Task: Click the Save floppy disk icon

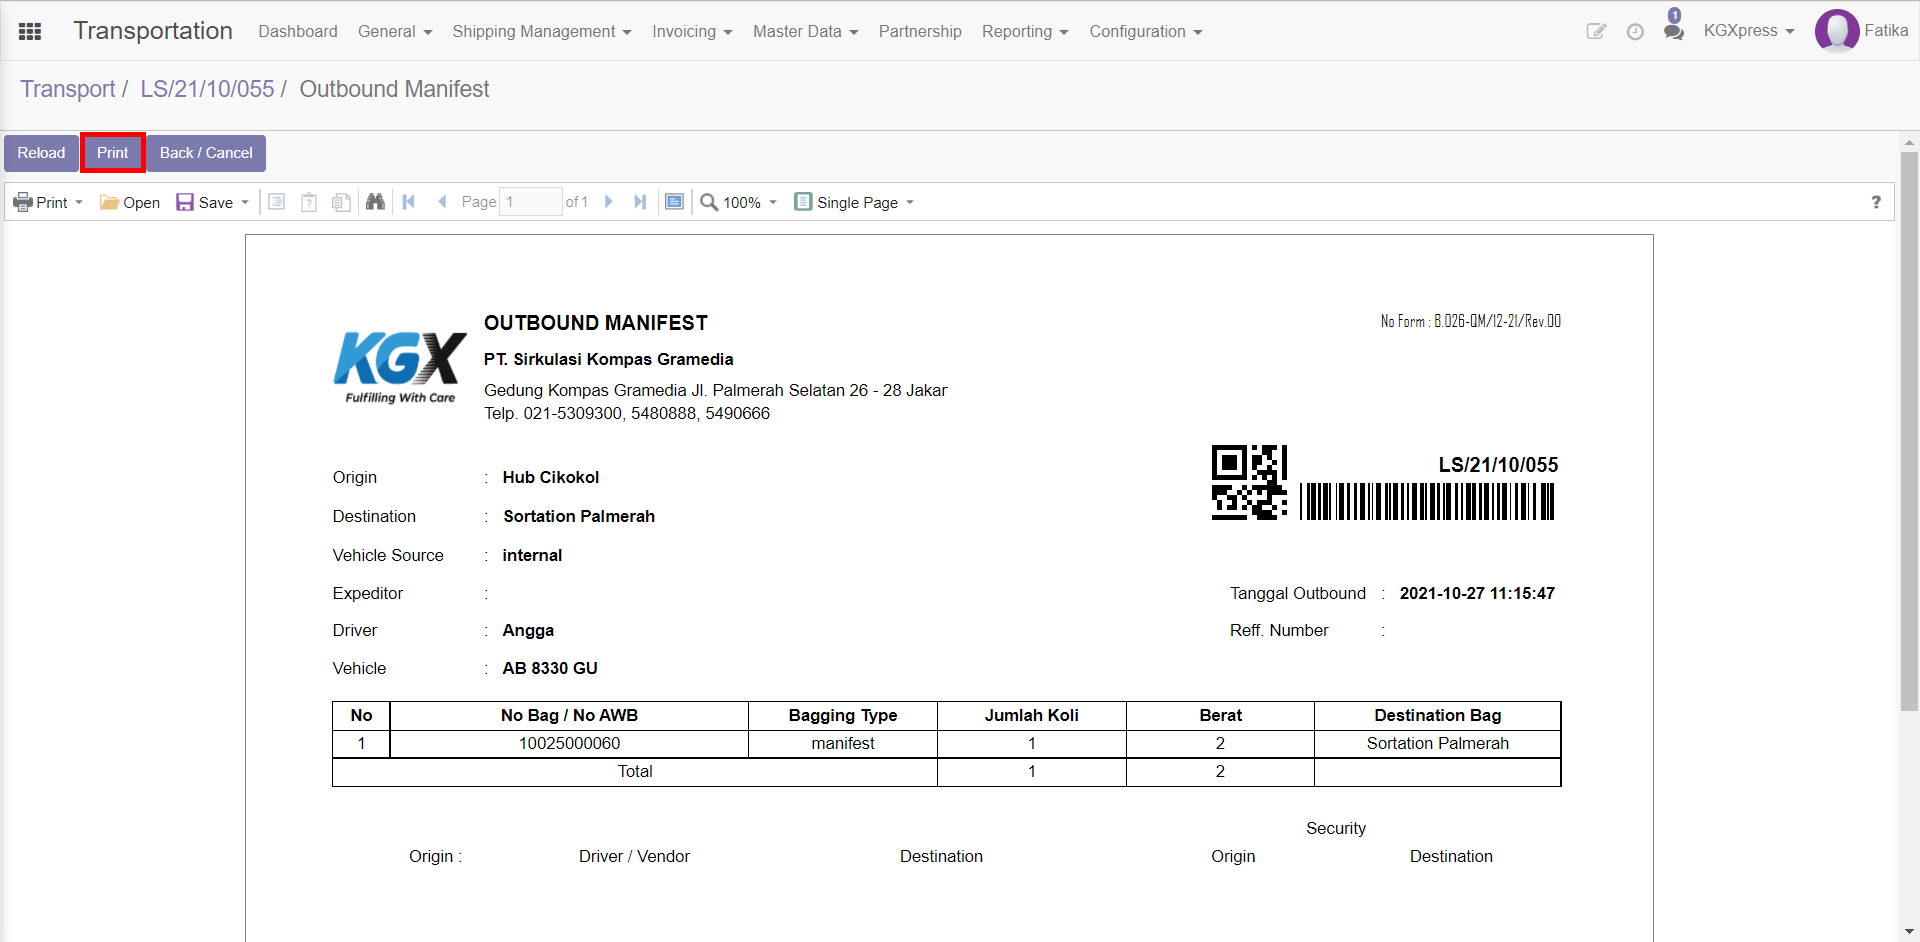Action: pyautogui.click(x=185, y=202)
